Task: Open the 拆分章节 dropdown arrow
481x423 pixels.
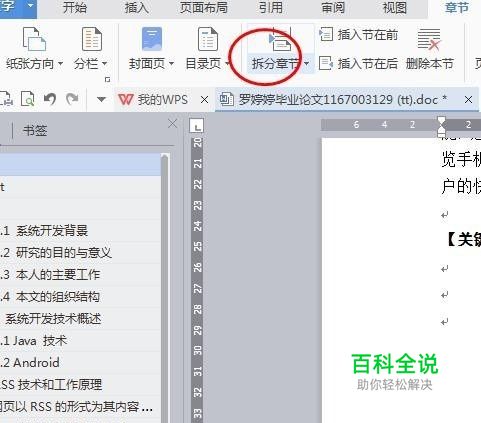Action: [x=306, y=63]
